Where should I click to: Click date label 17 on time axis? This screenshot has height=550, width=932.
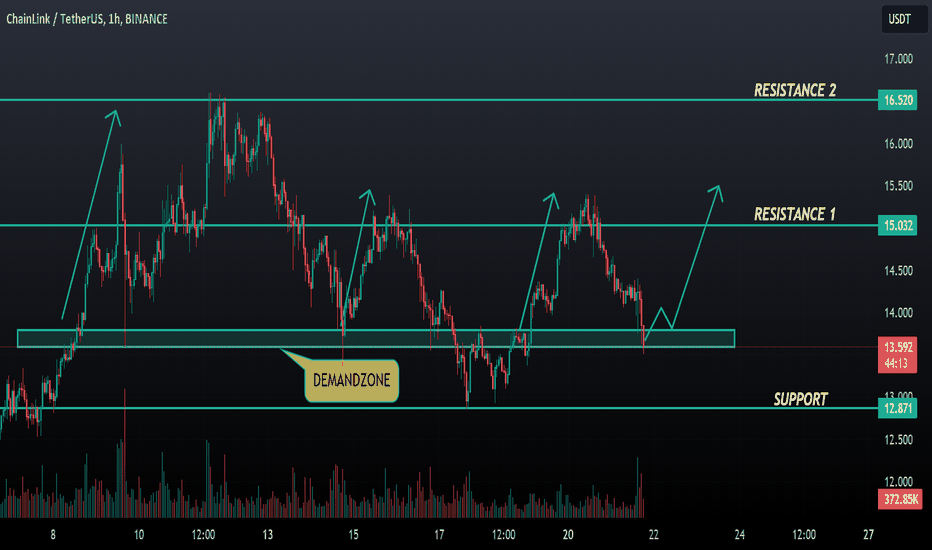439,535
